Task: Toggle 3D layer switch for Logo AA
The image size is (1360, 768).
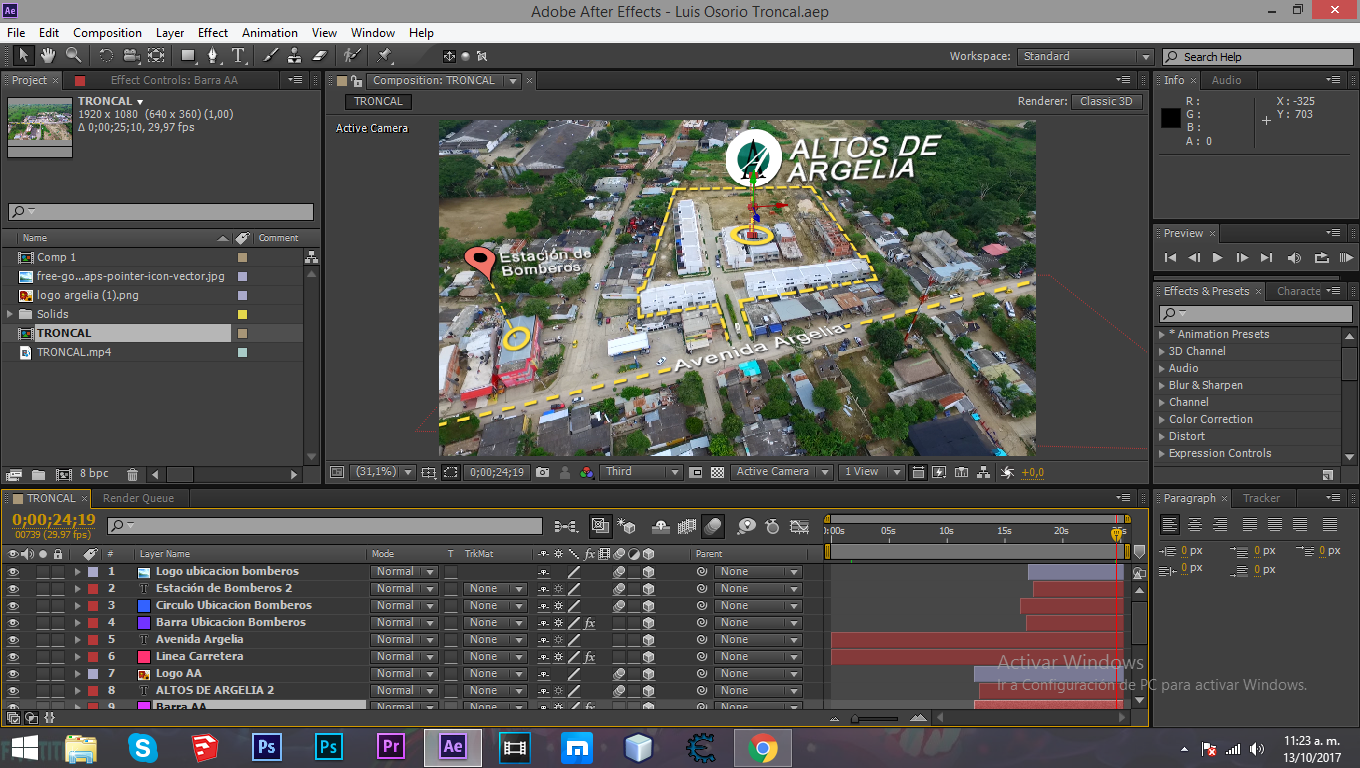Action: coord(648,674)
